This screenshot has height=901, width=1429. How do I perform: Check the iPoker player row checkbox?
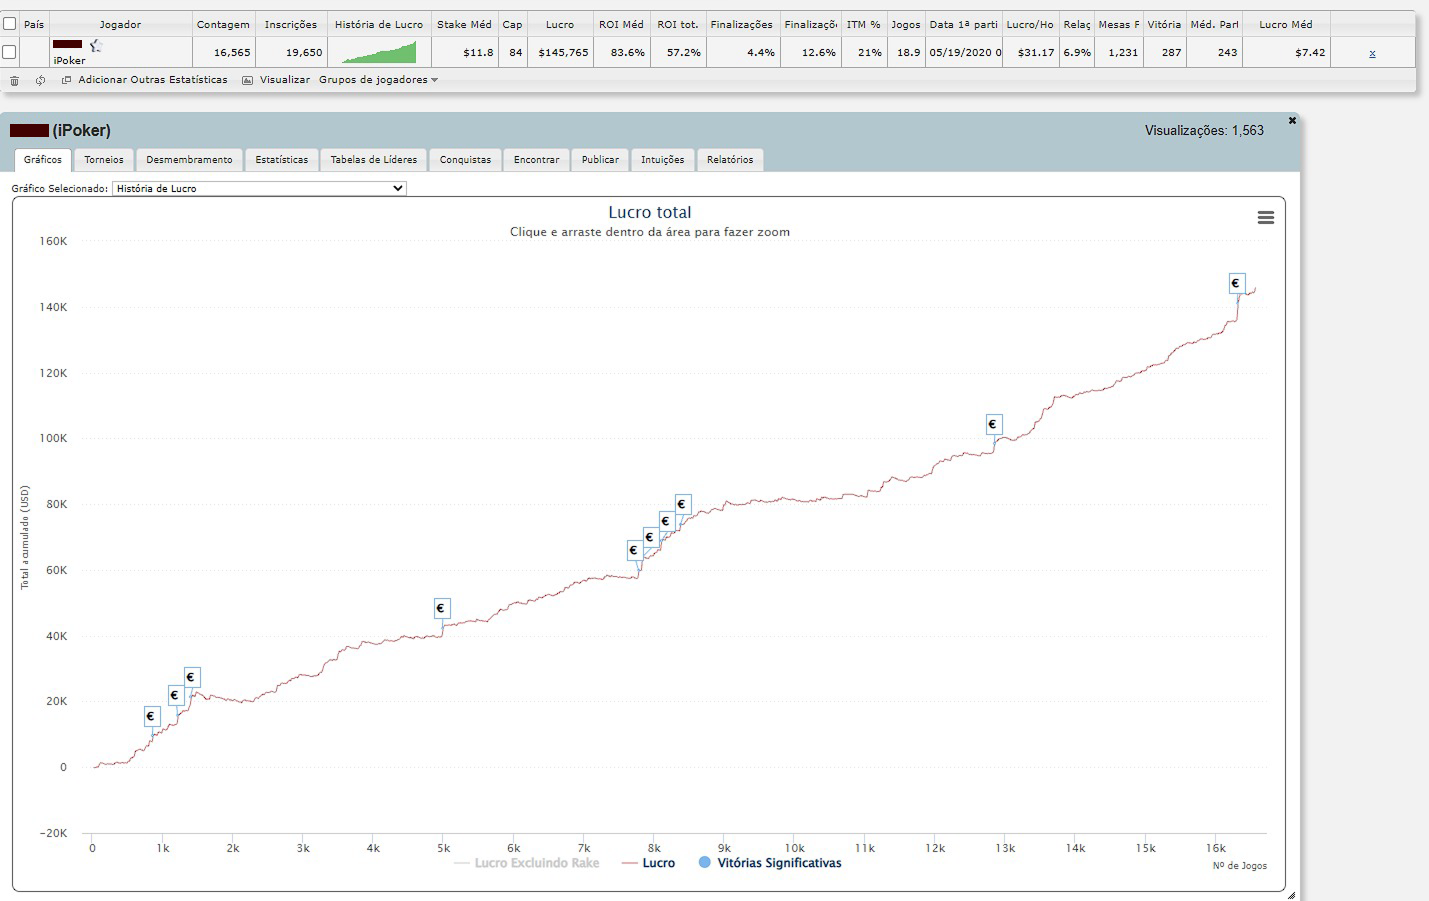tap(10, 52)
